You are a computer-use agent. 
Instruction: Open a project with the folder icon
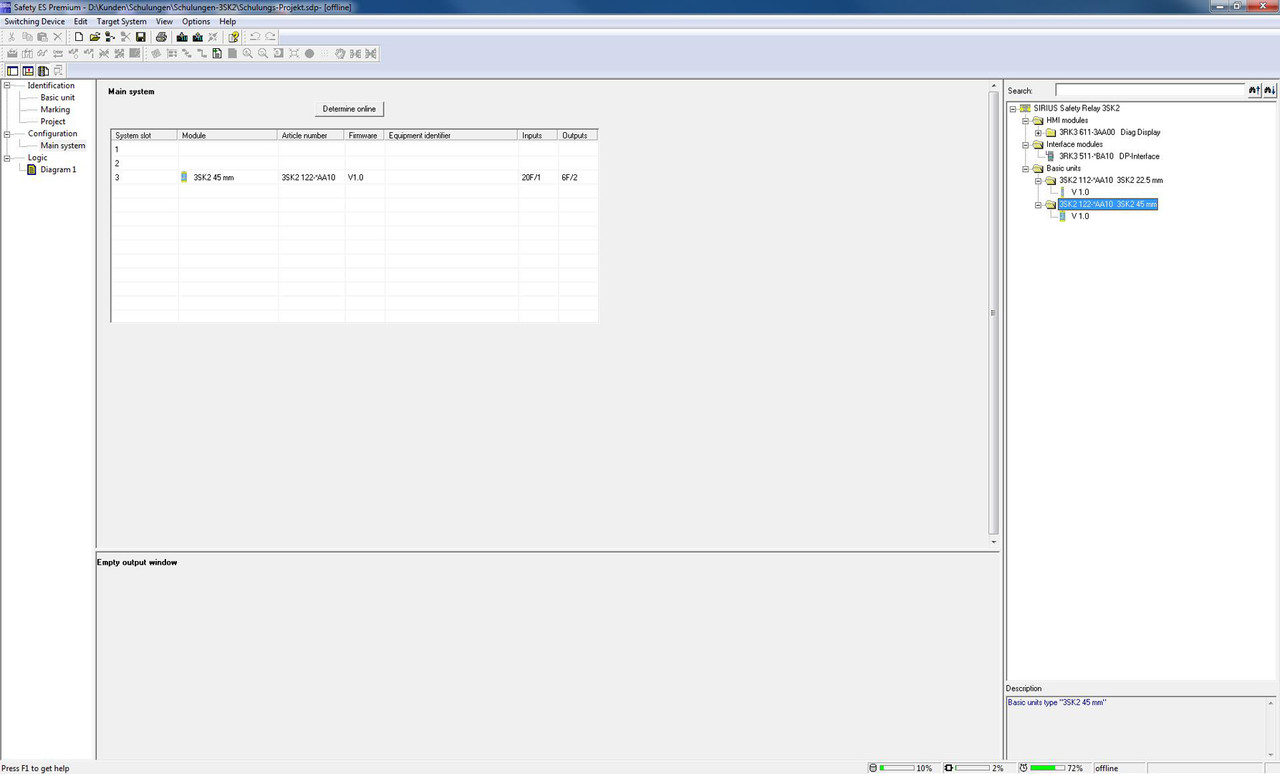(95, 37)
